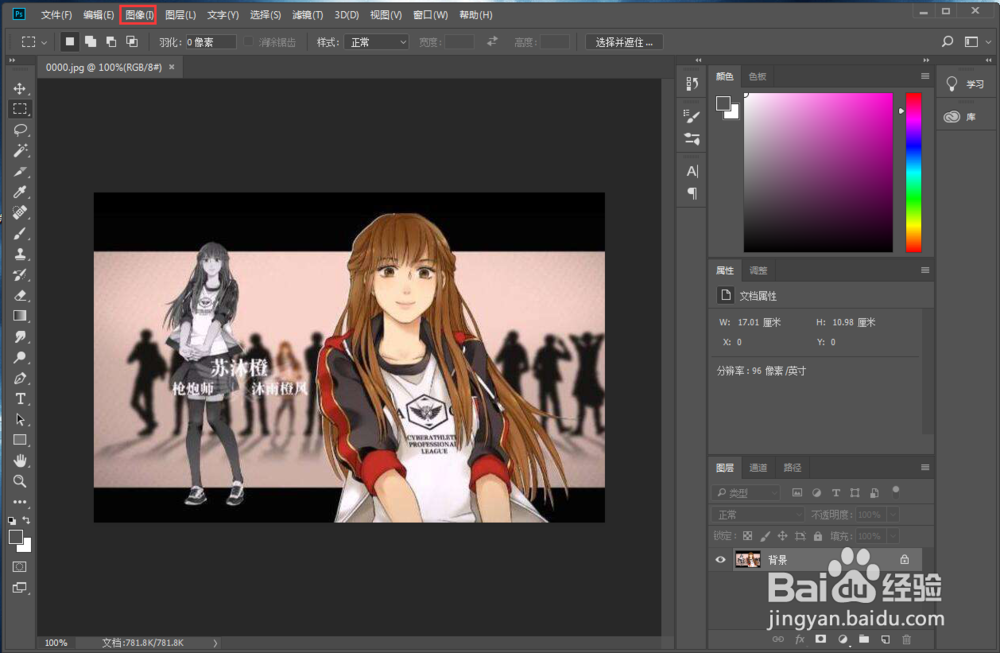1000x653 pixels.
Task: Select the Spot Healing Brush tool
Action: tap(20, 212)
